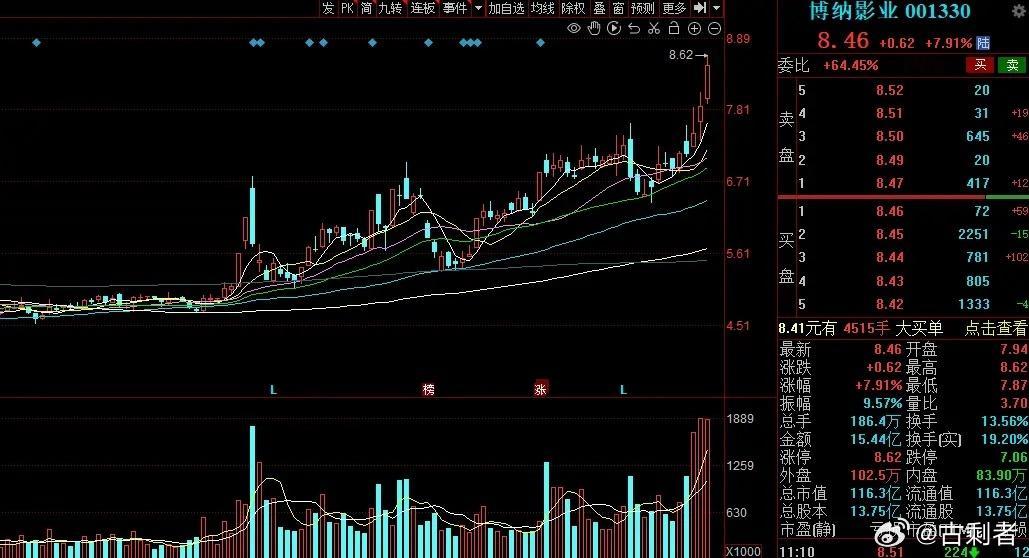Screen dimensions: 1029x558
Task: Click the rightmost blue diamond event marker
Action: coord(540,43)
